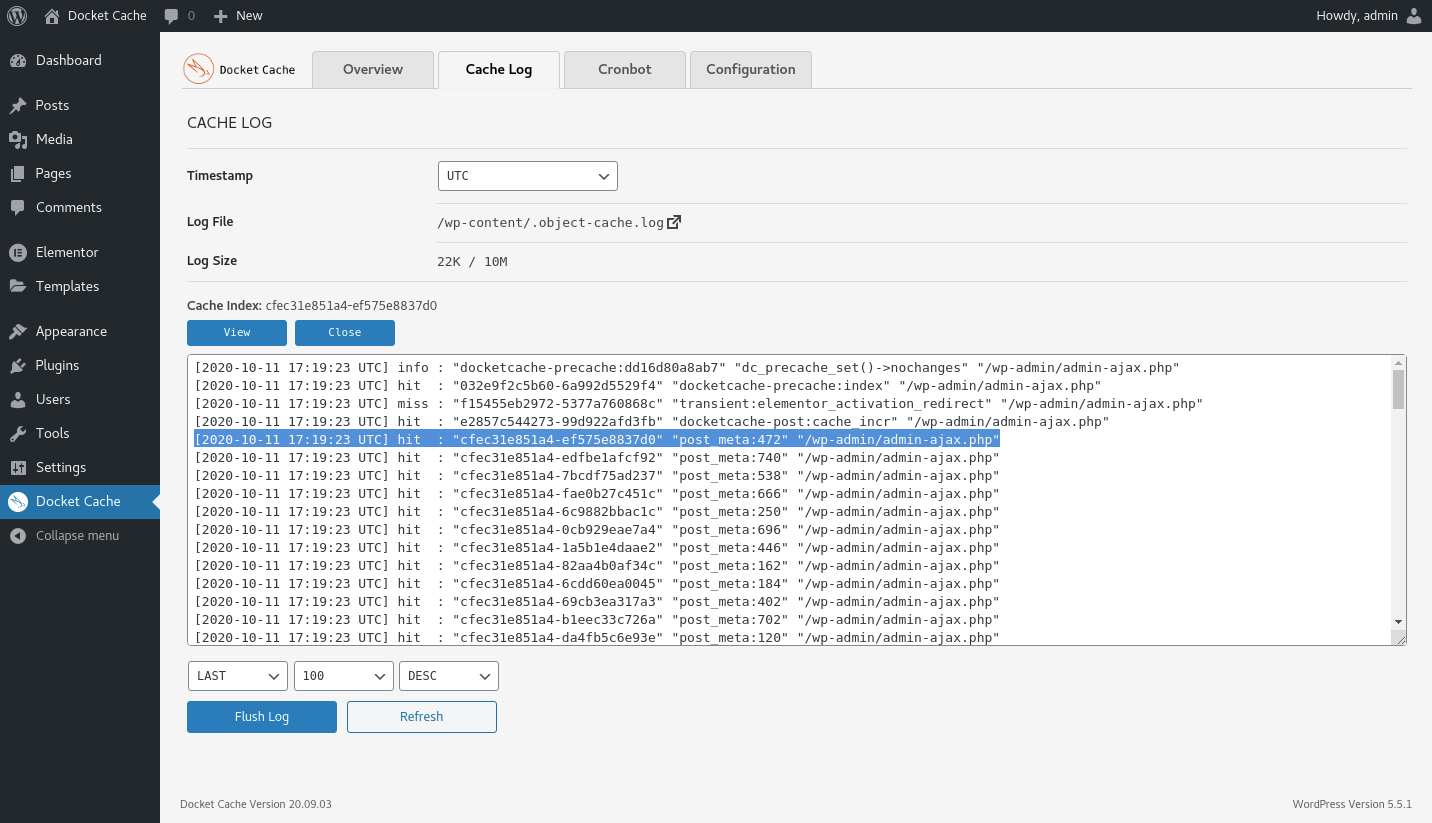The image size is (1432, 823).
Task: Open the Plugins sidebar icon
Action: (20, 365)
